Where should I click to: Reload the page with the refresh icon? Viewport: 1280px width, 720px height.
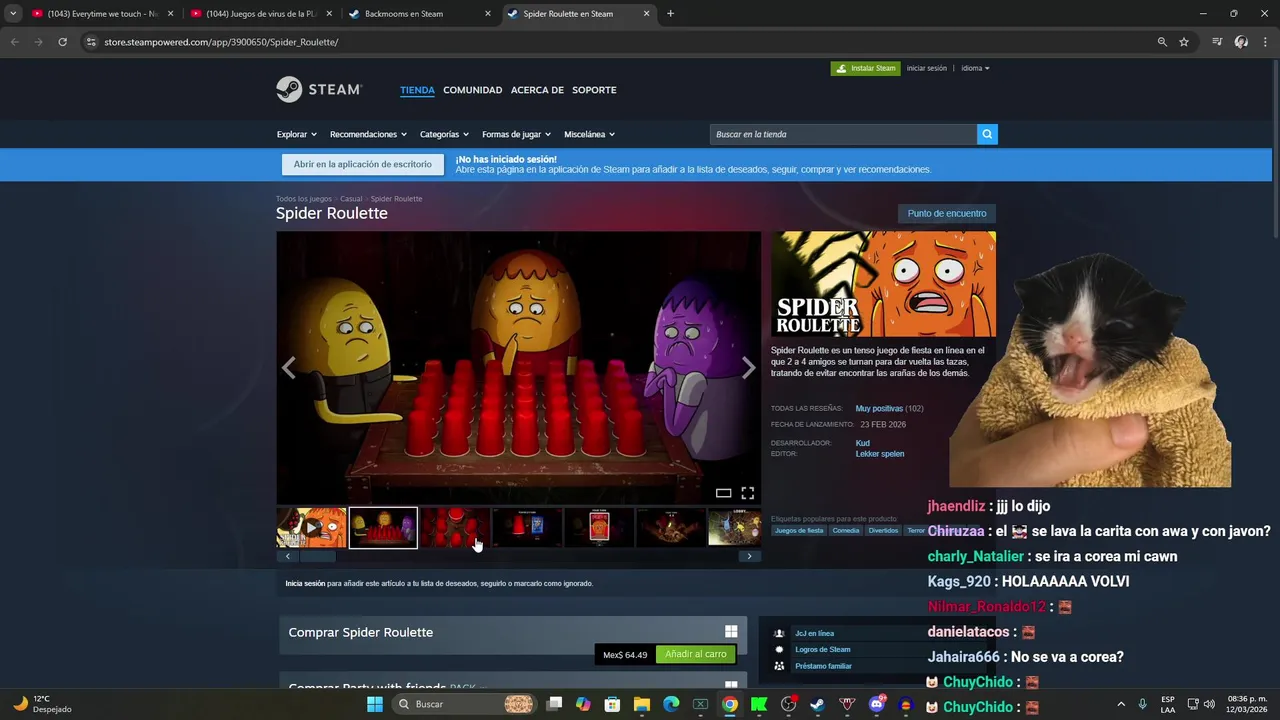62,42
